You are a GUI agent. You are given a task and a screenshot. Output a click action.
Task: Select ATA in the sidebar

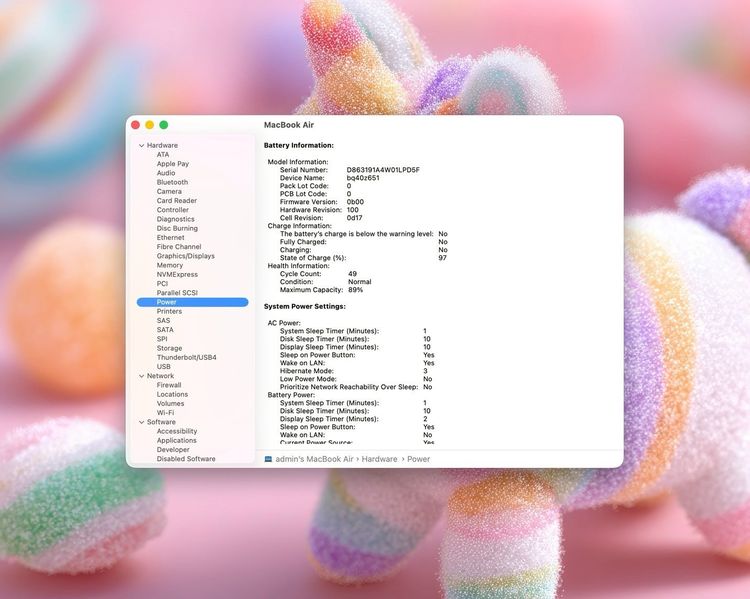[x=163, y=155]
